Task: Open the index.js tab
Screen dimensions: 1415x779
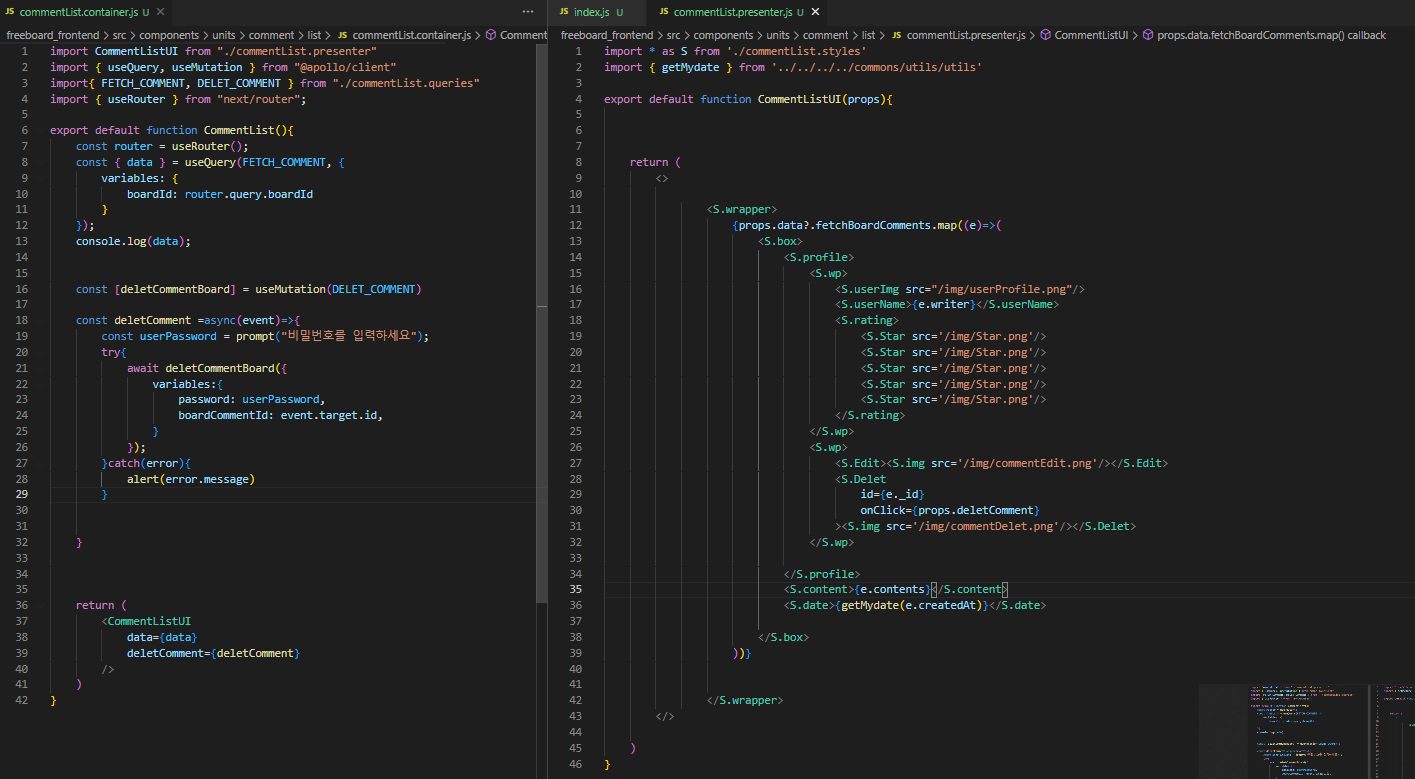Action: pyautogui.click(x=590, y=12)
